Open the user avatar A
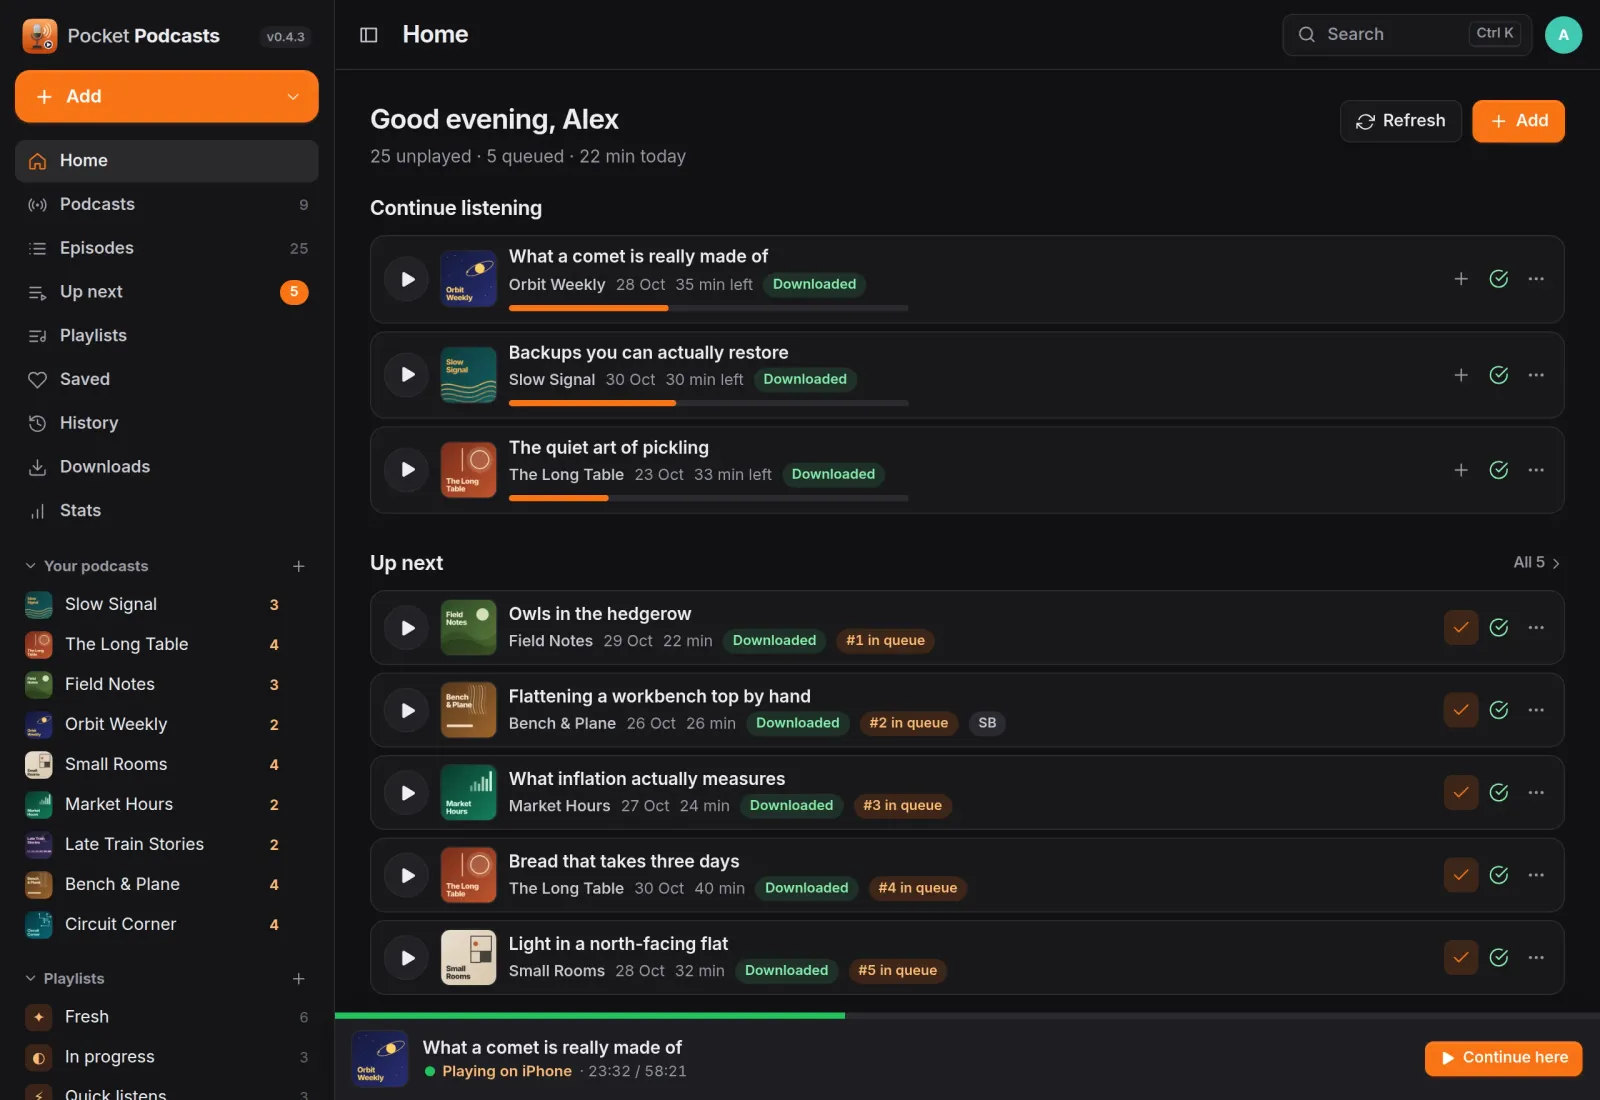 1564,35
